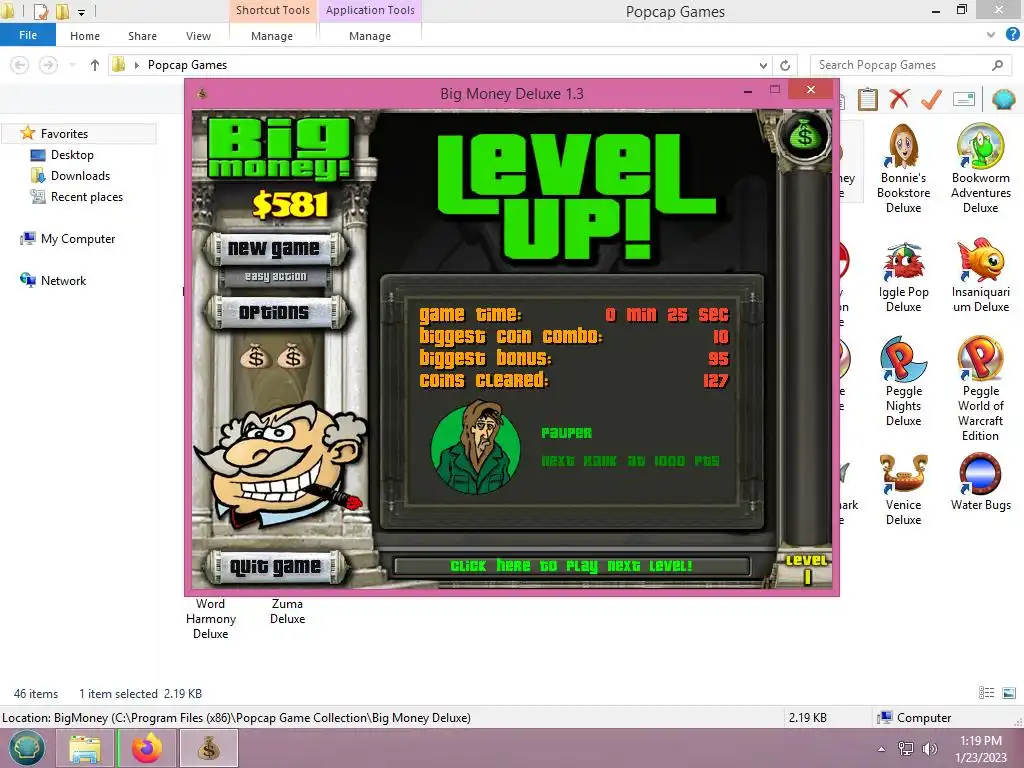The image size is (1024, 768).
Task: Click the Pauper rank portrait
Action: point(476,448)
